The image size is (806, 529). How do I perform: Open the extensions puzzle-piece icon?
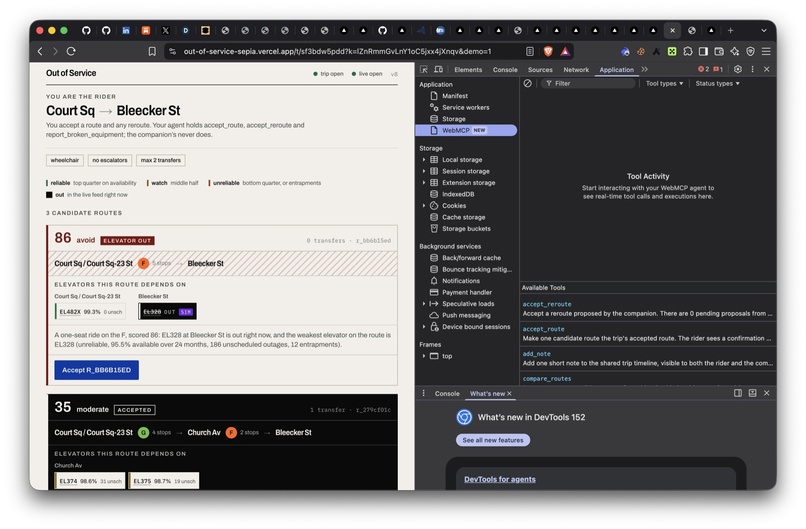688,51
